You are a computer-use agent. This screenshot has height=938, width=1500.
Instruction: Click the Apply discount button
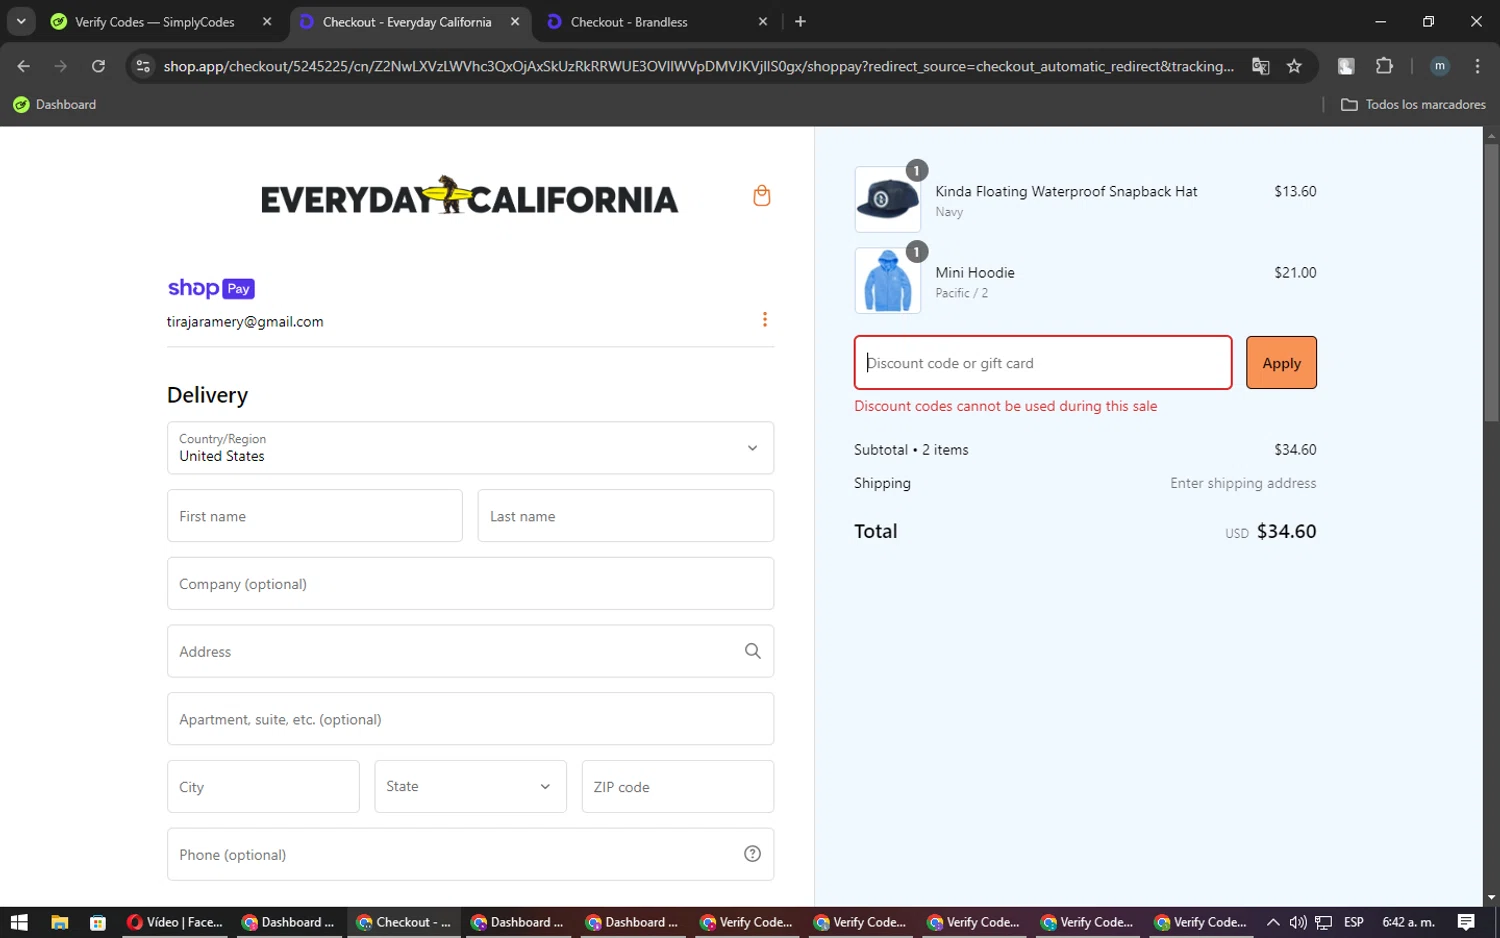click(1281, 363)
